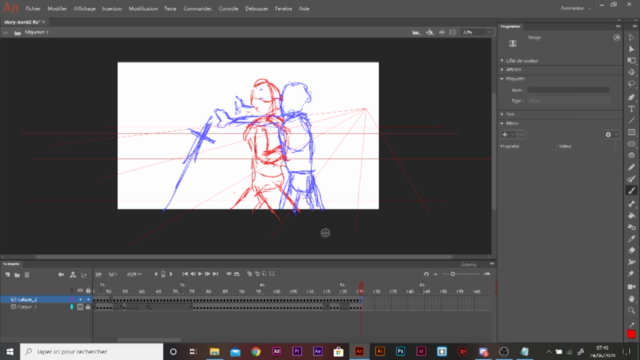Select the Text tool
The height and width of the screenshot is (360, 640).
pos(631,109)
